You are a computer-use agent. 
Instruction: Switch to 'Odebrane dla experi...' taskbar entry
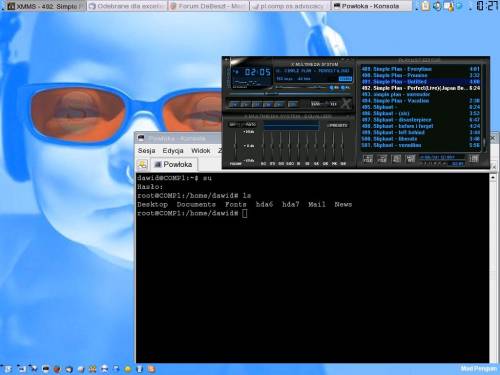[127, 6]
